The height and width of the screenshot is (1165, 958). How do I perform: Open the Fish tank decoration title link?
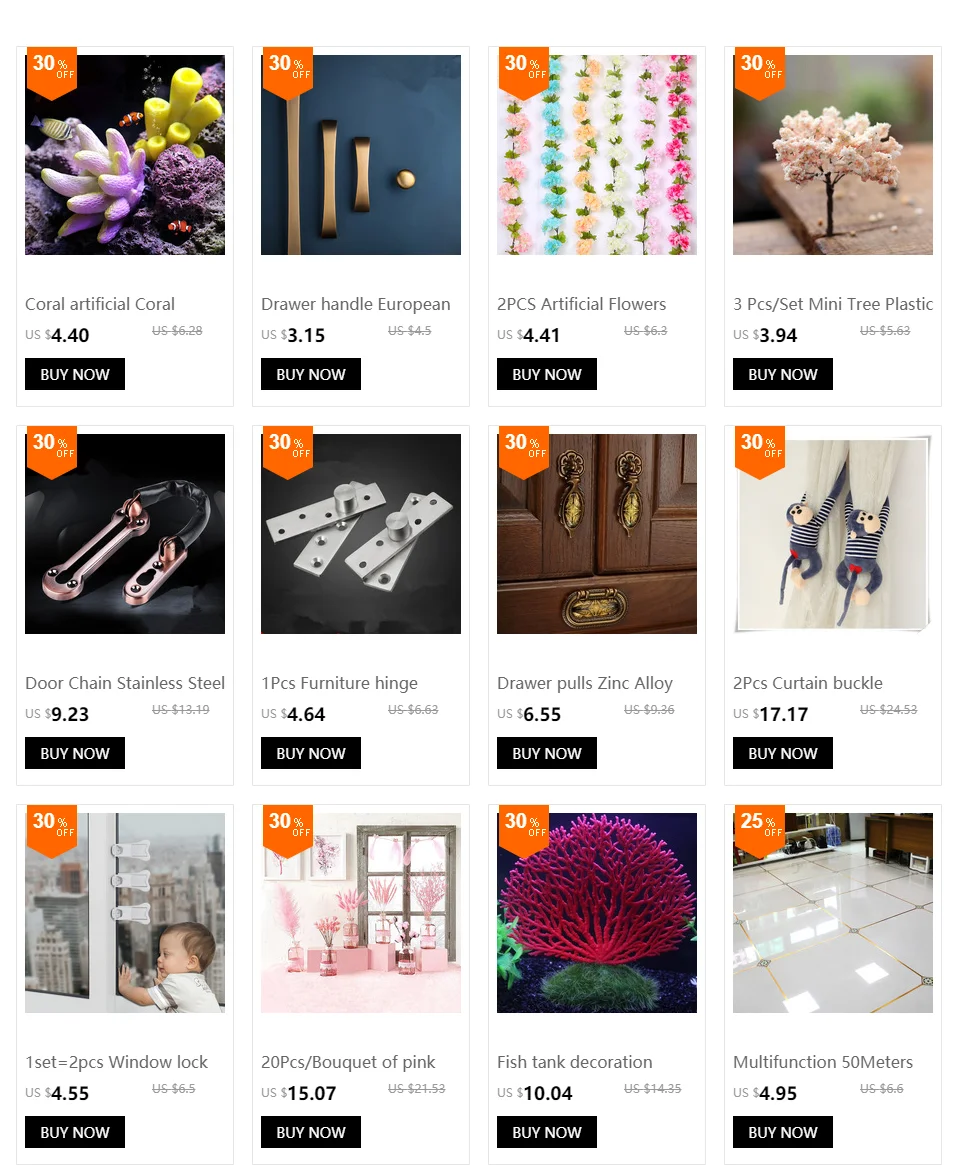pos(575,1062)
